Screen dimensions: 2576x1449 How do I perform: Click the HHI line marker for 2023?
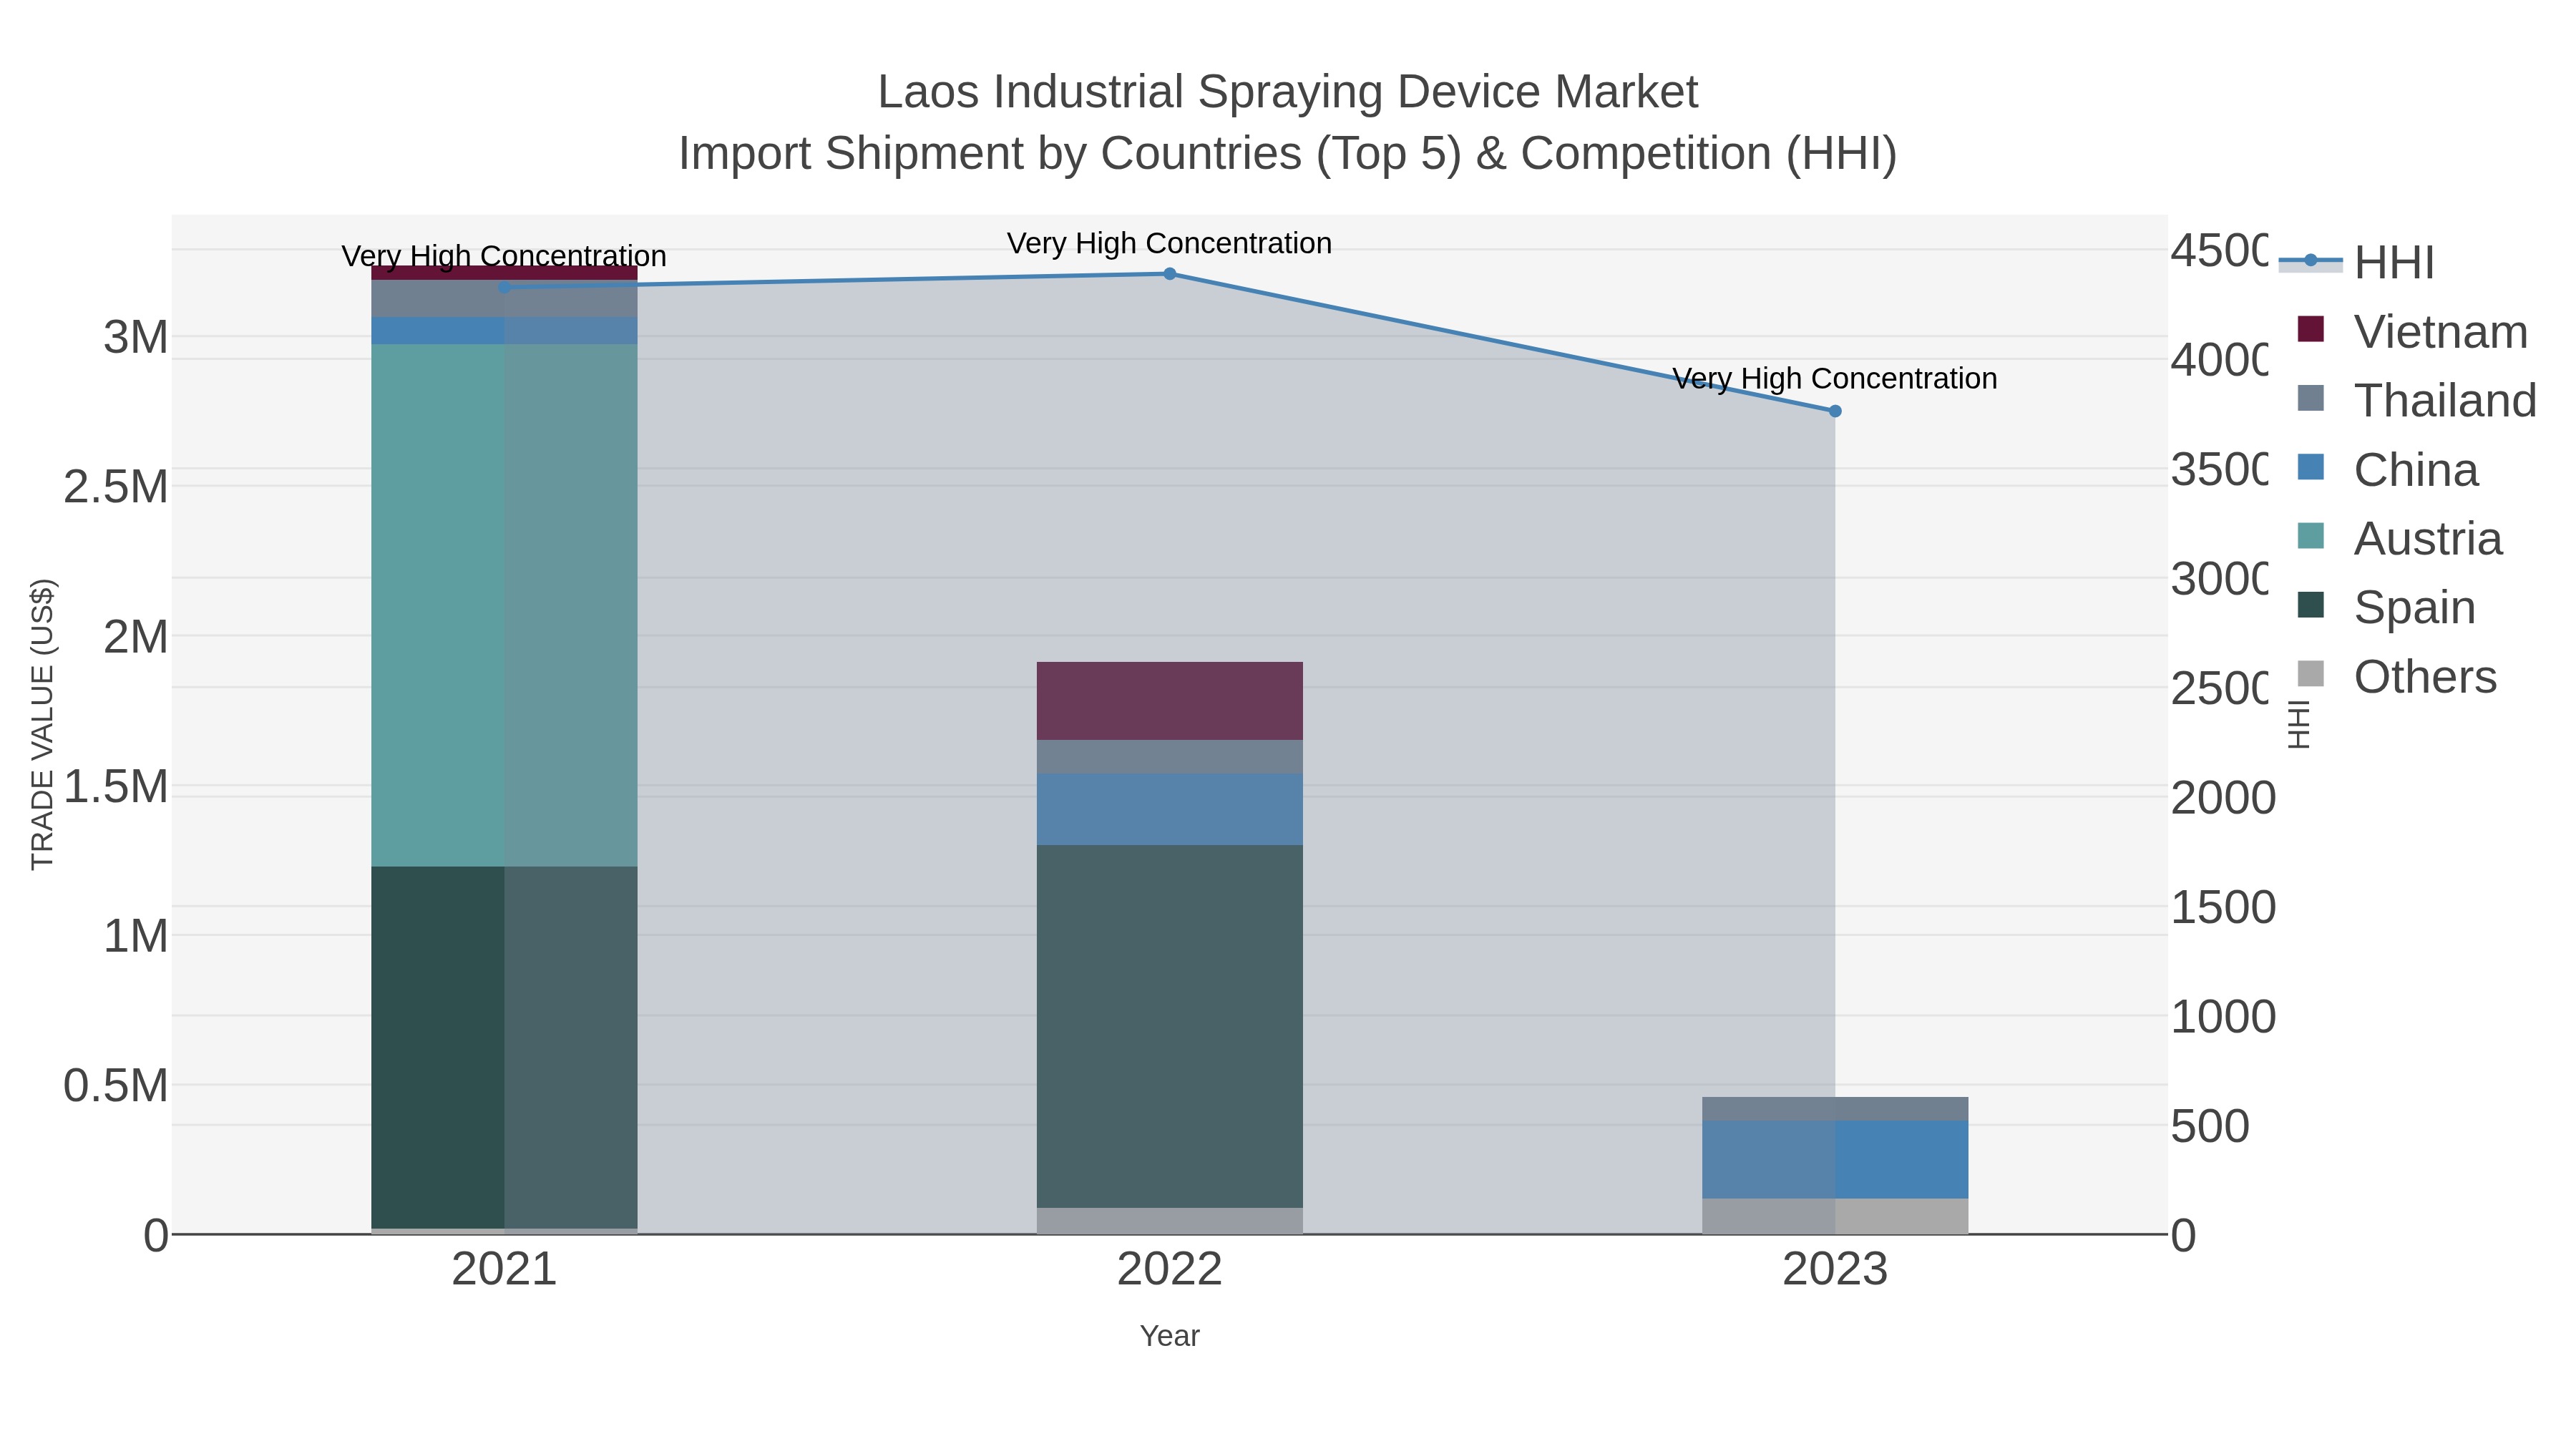tap(1835, 411)
